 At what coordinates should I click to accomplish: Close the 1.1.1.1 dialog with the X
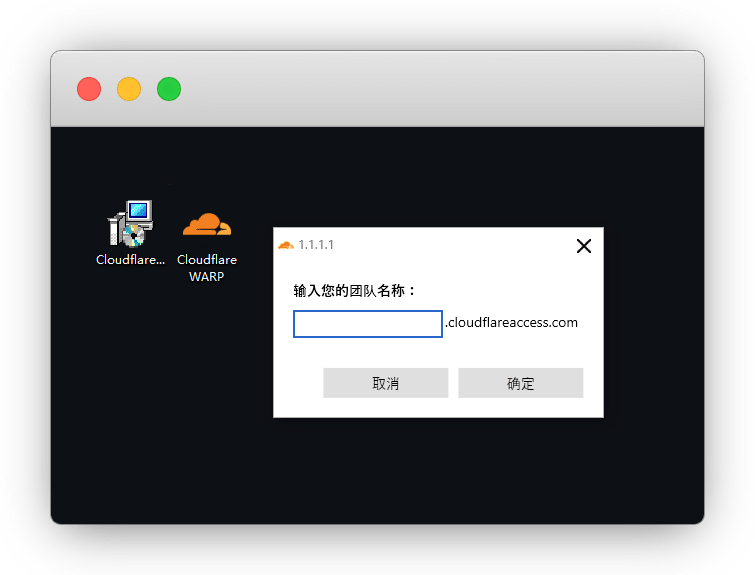click(x=584, y=246)
